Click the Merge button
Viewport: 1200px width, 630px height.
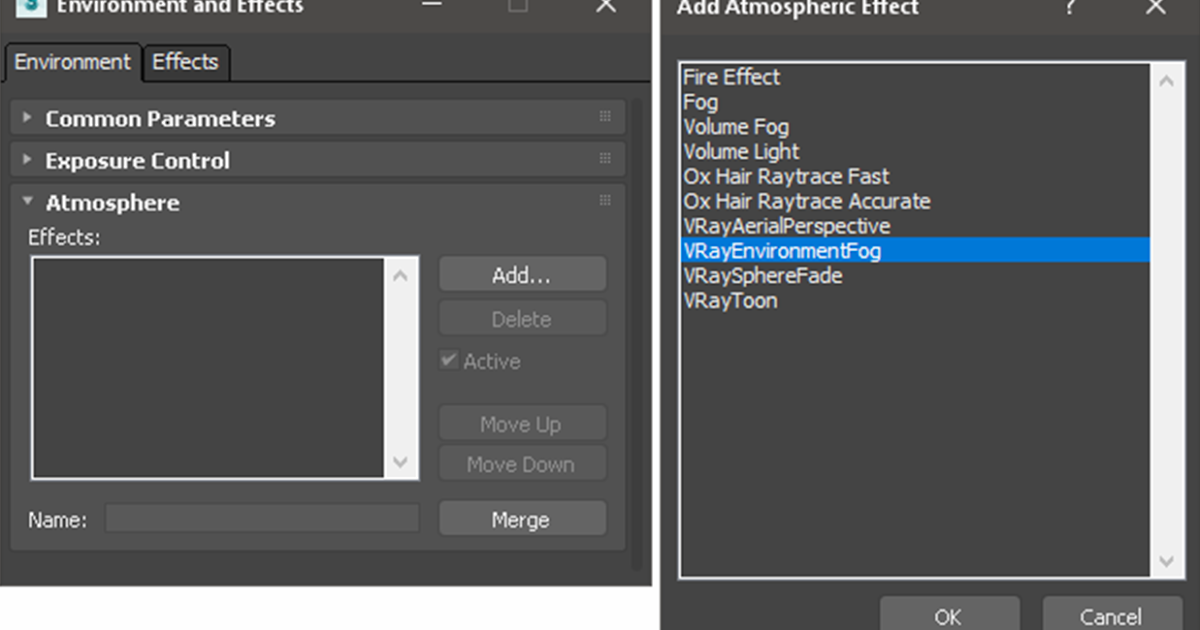[522, 520]
